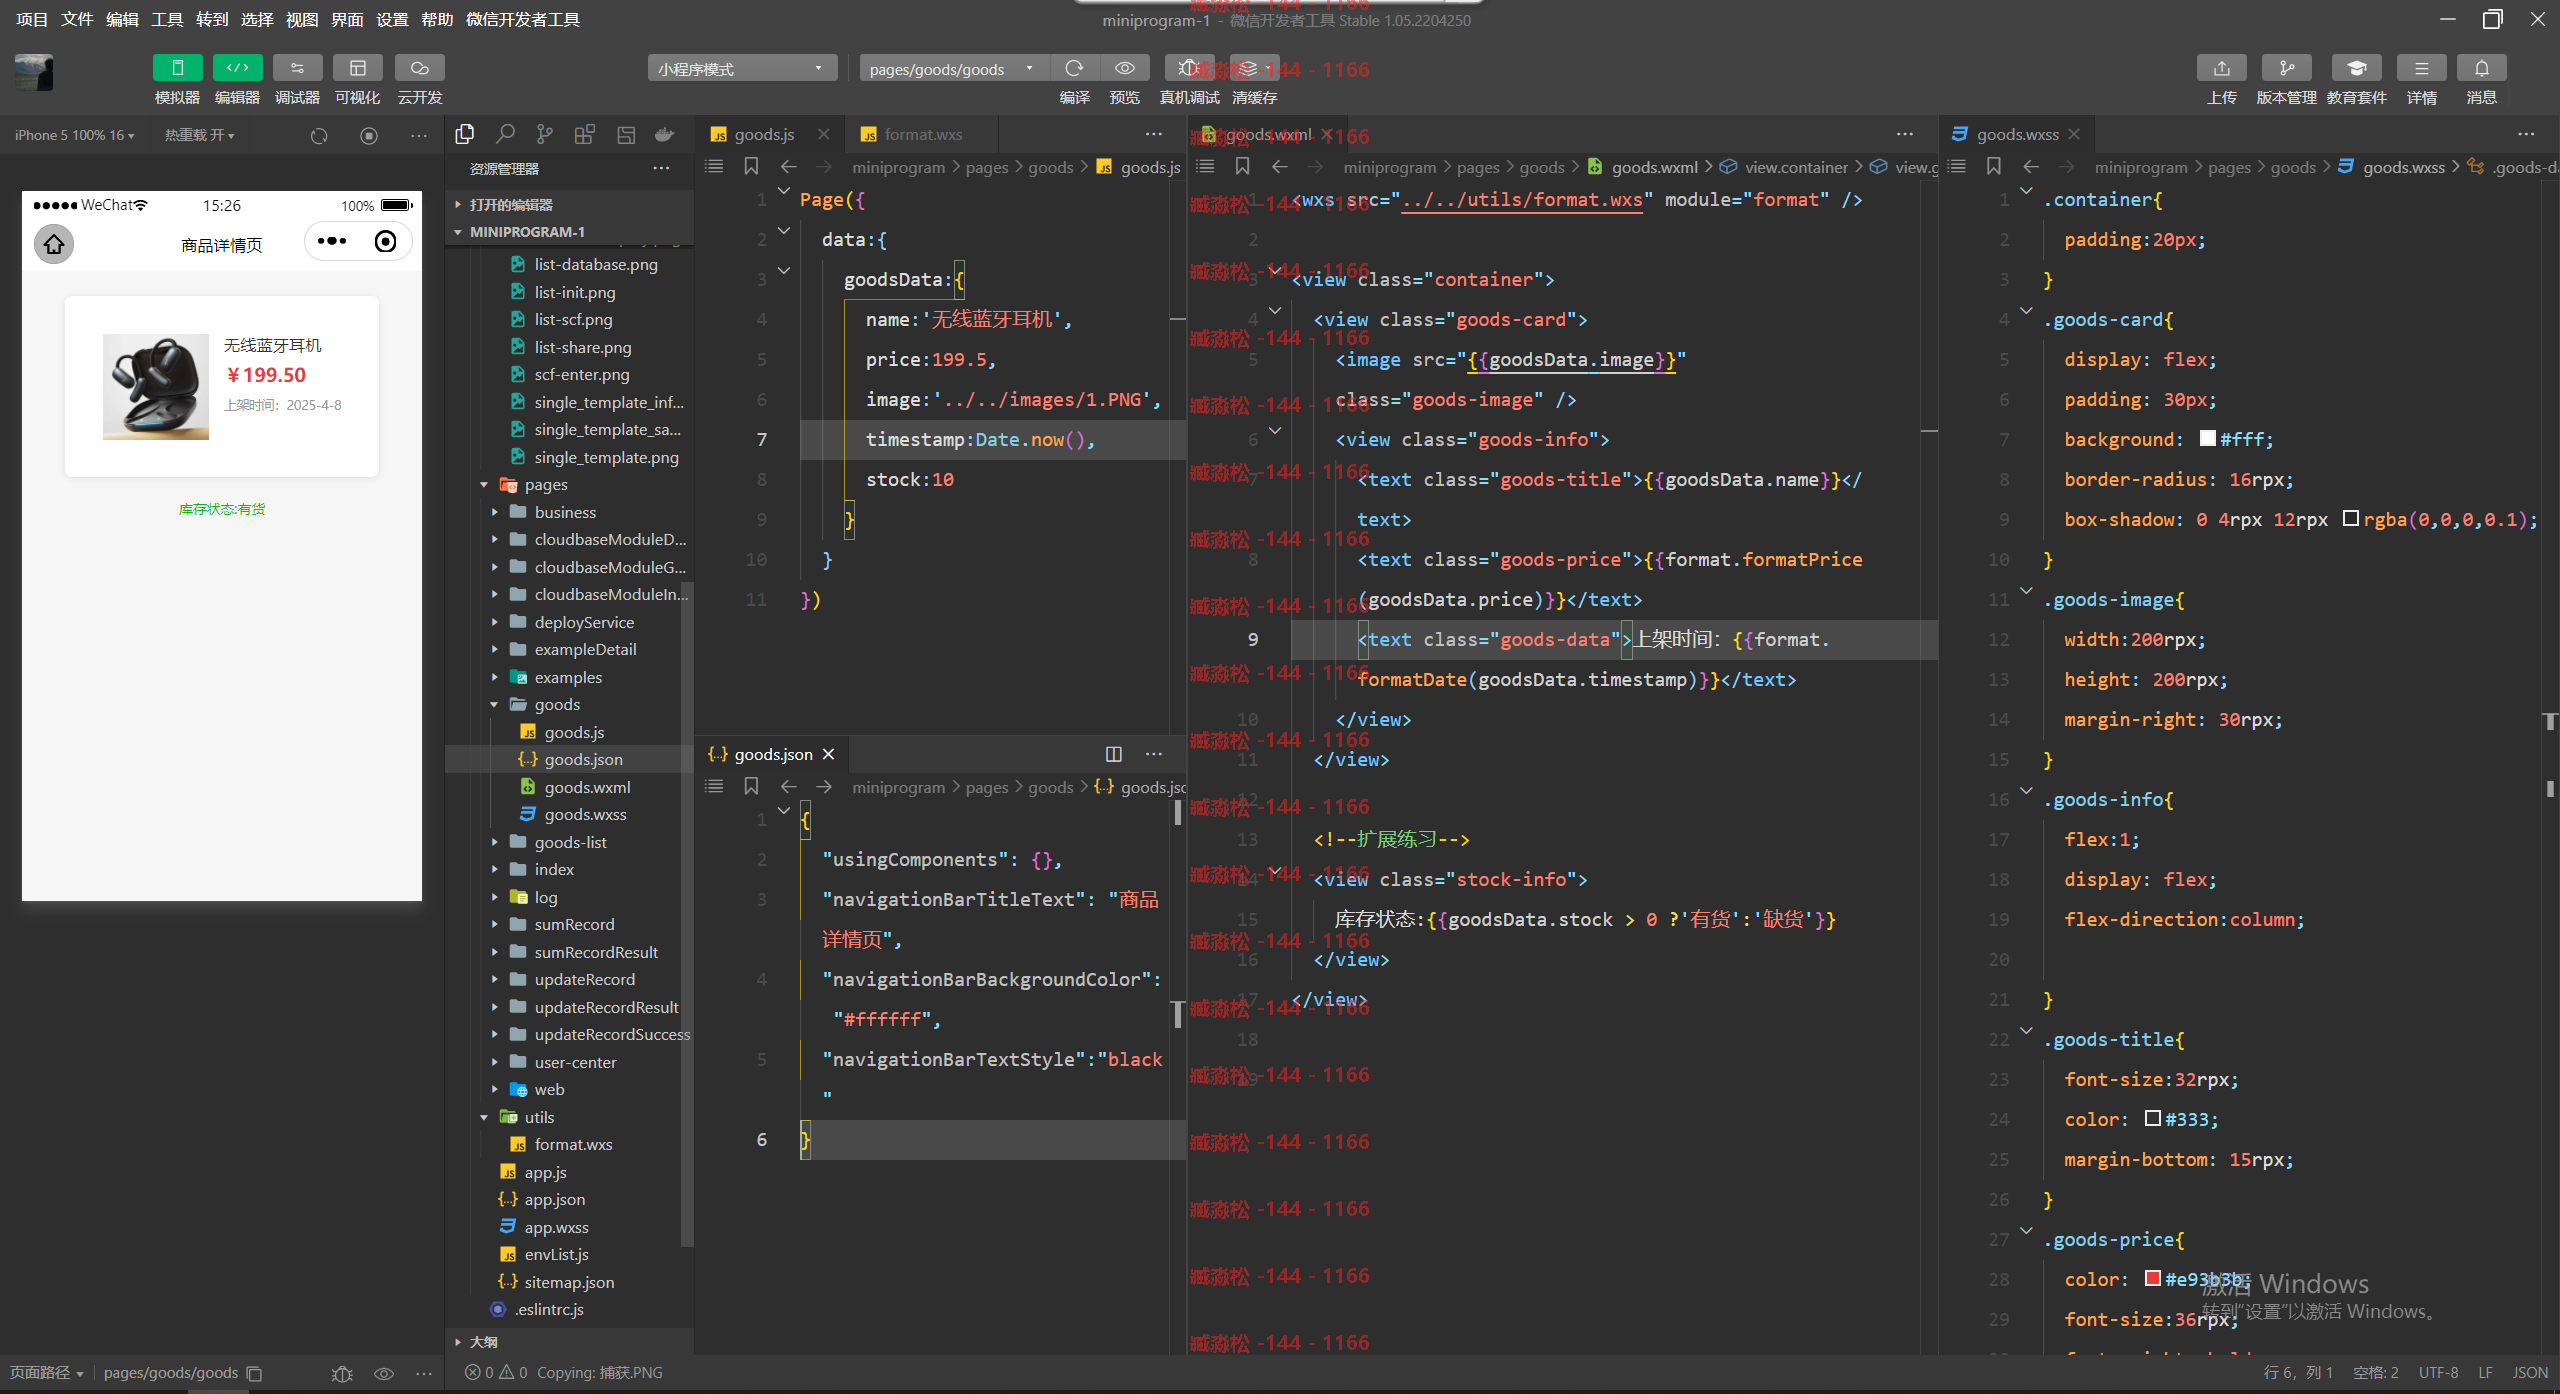Click the simulator capsule close circle
Viewport: 2560px width, 1394px height.
pos(385,241)
